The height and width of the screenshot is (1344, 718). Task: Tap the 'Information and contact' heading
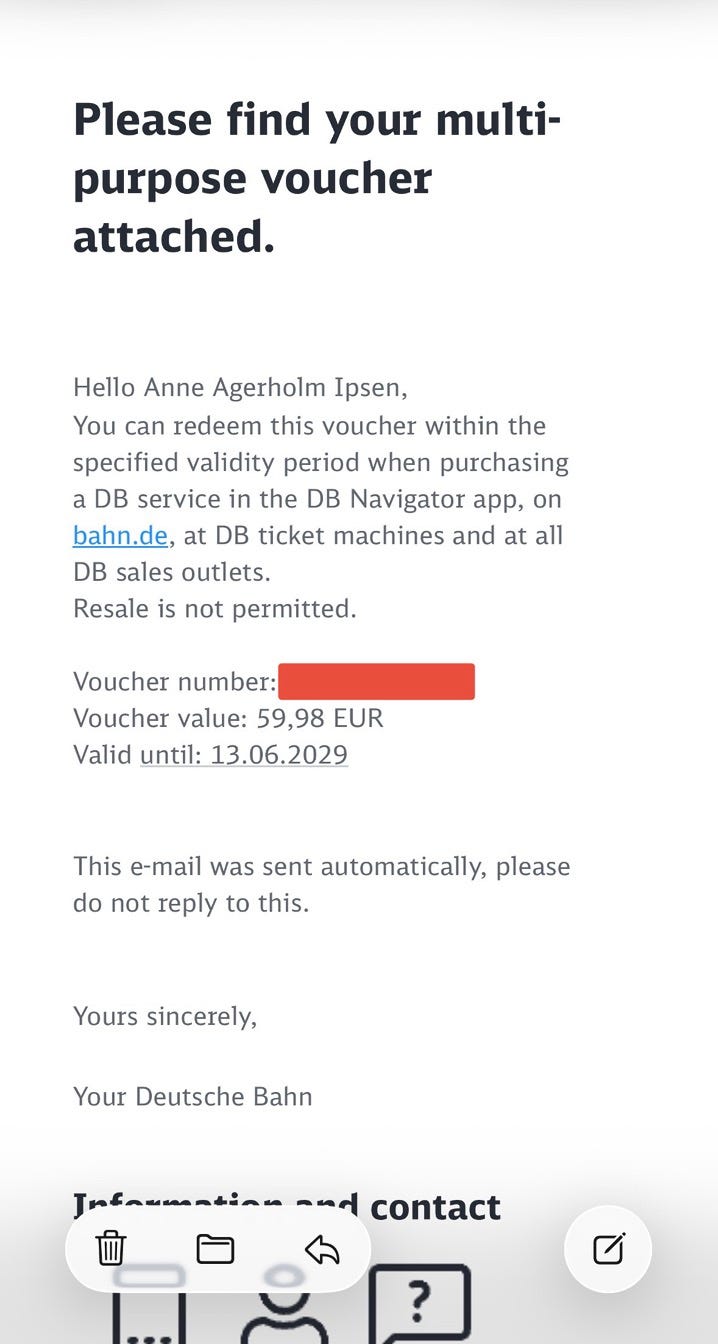[287, 1206]
